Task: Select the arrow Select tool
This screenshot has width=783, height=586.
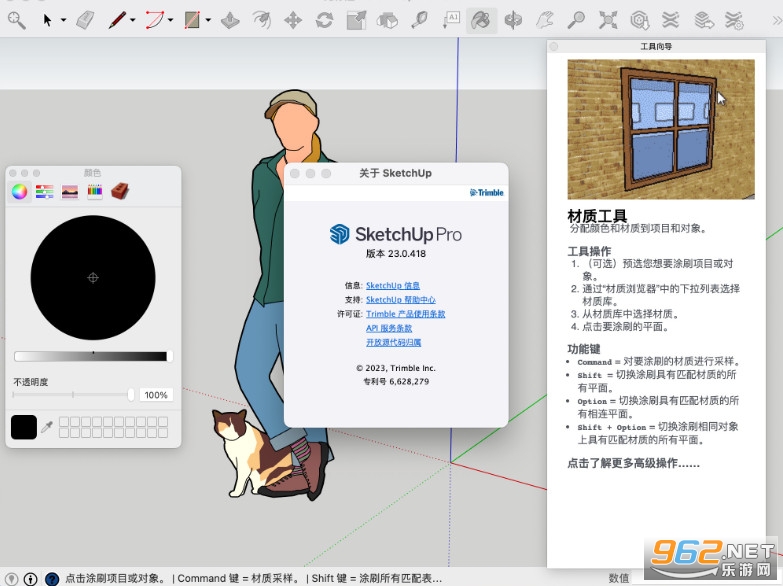Action: pyautogui.click(x=47, y=20)
